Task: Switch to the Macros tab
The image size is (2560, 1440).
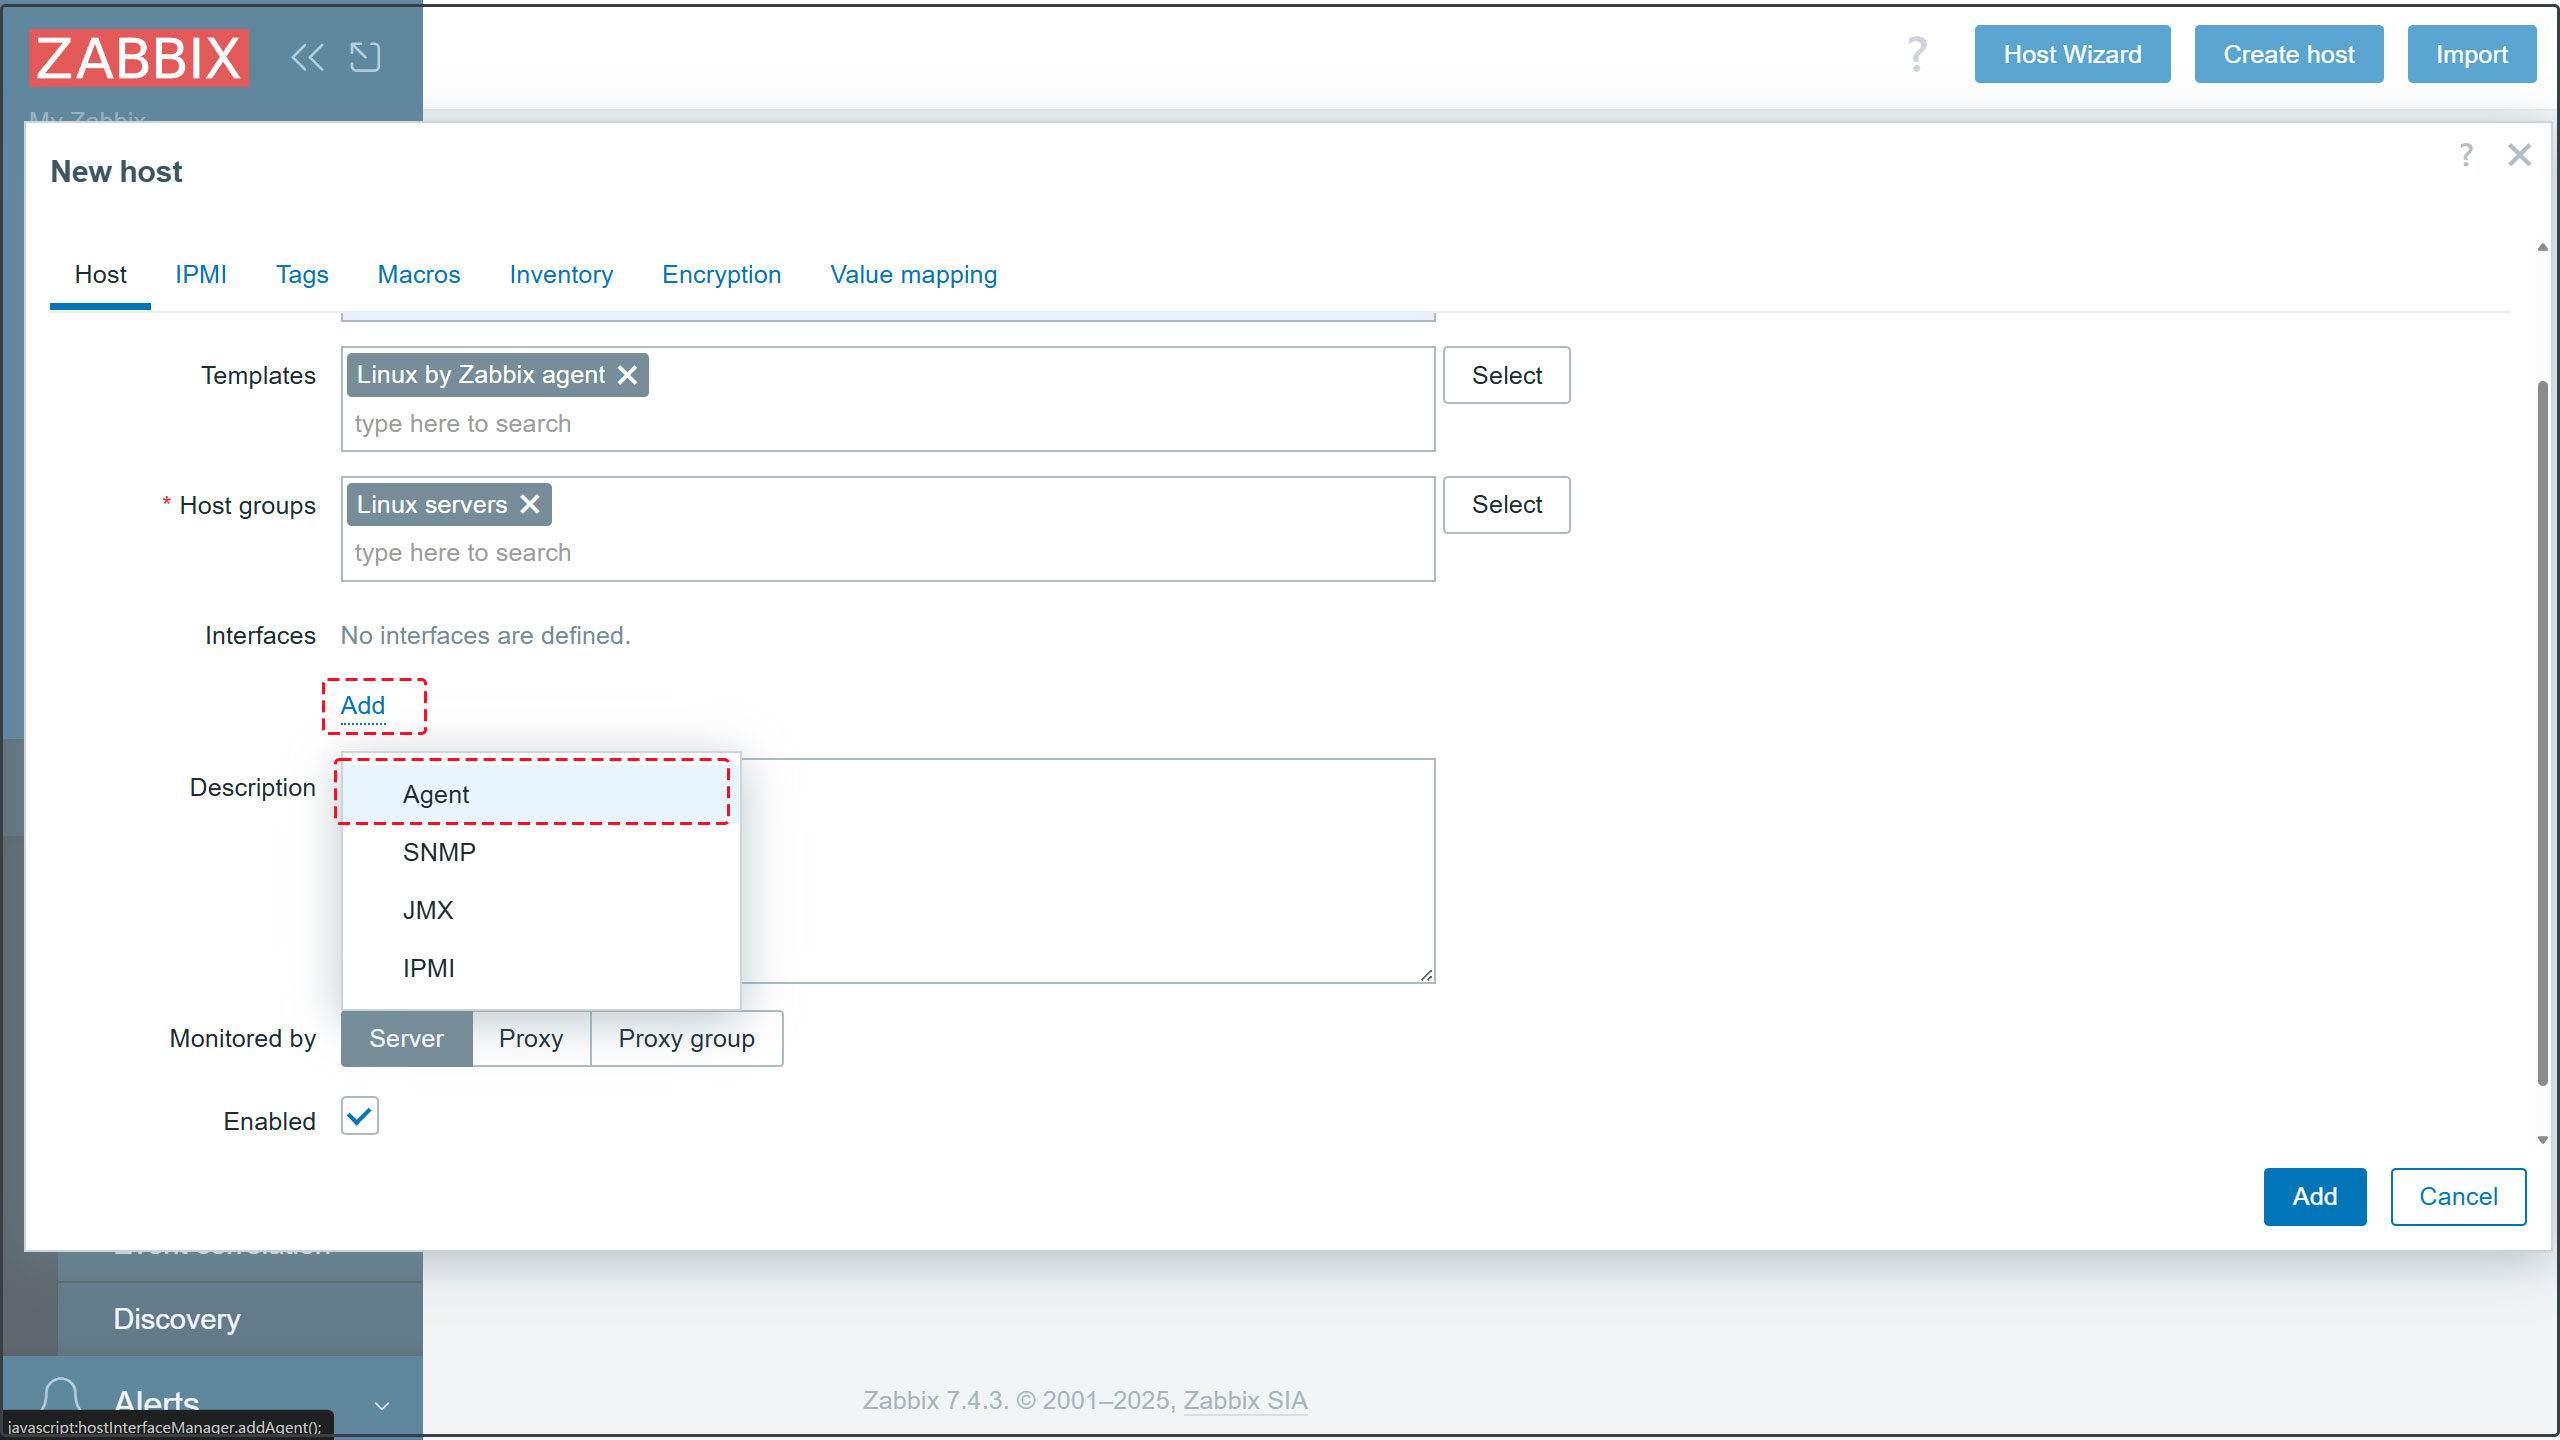Action: pos(419,275)
